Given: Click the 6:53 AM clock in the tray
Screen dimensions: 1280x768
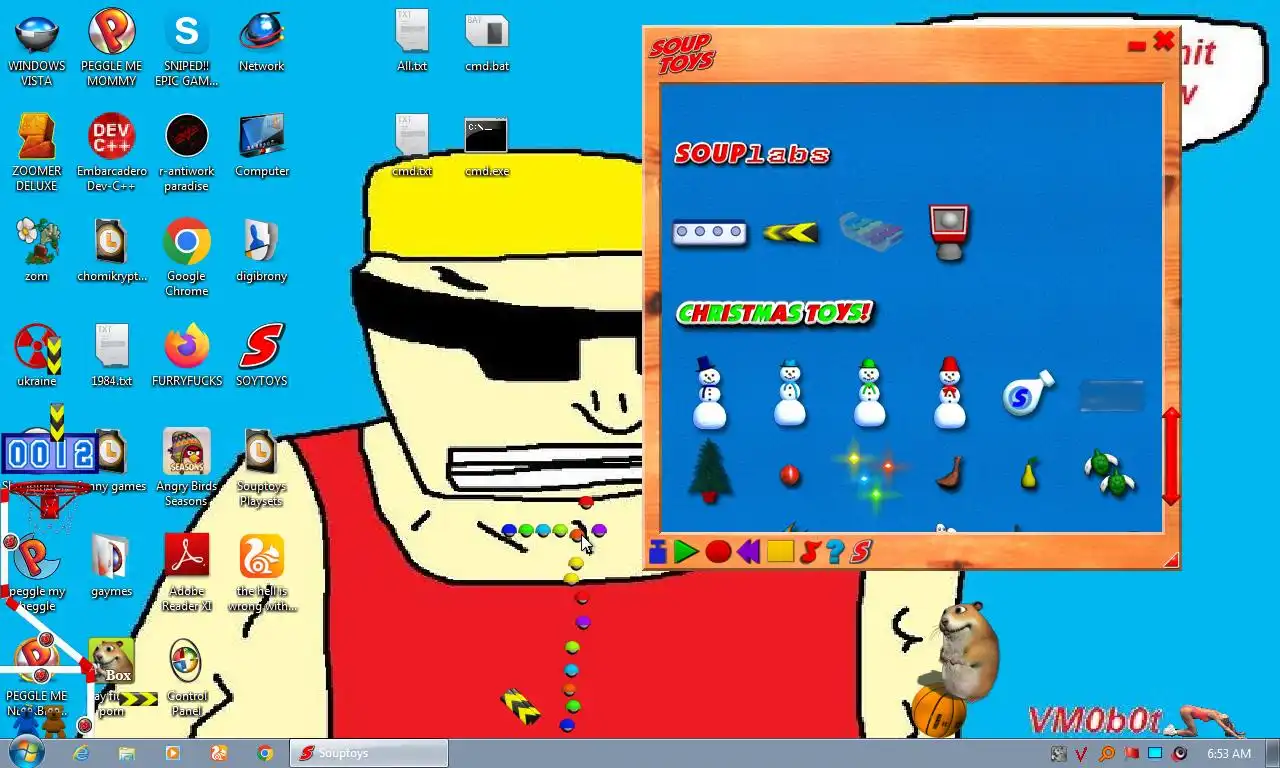Looking at the screenshot, I should pos(1229,754).
